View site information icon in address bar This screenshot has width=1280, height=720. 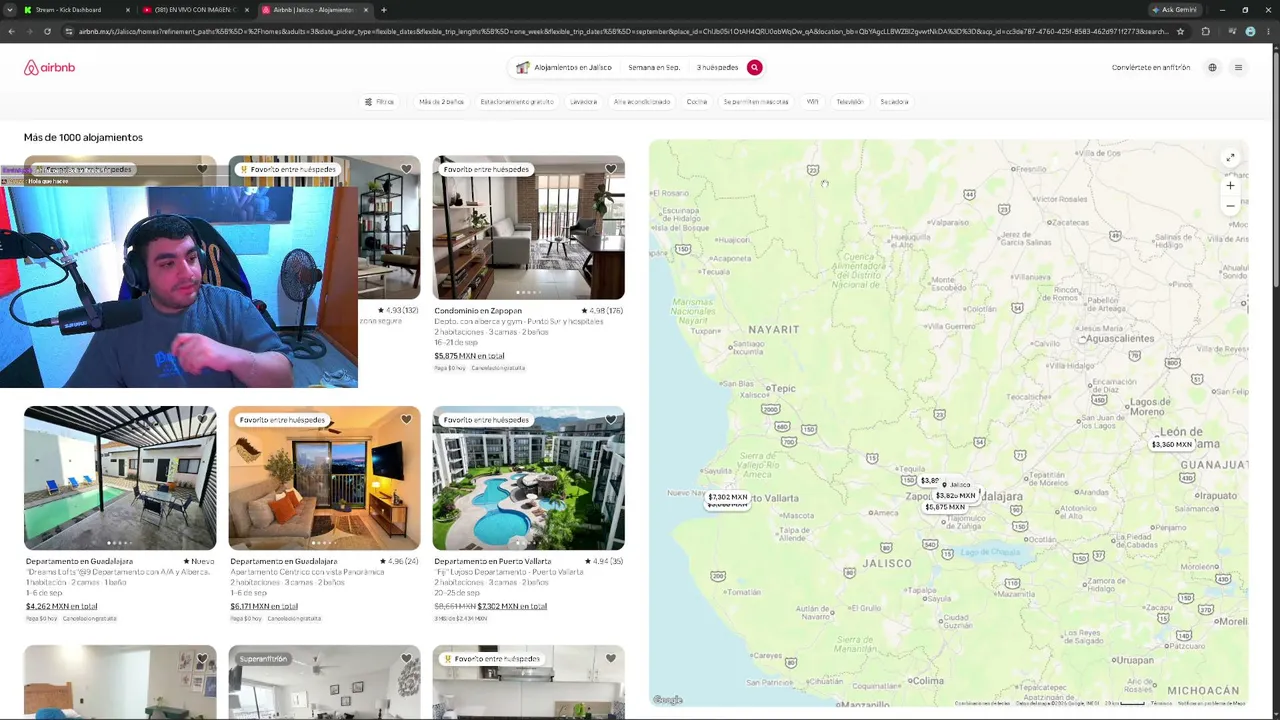pyautogui.click(x=68, y=31)
